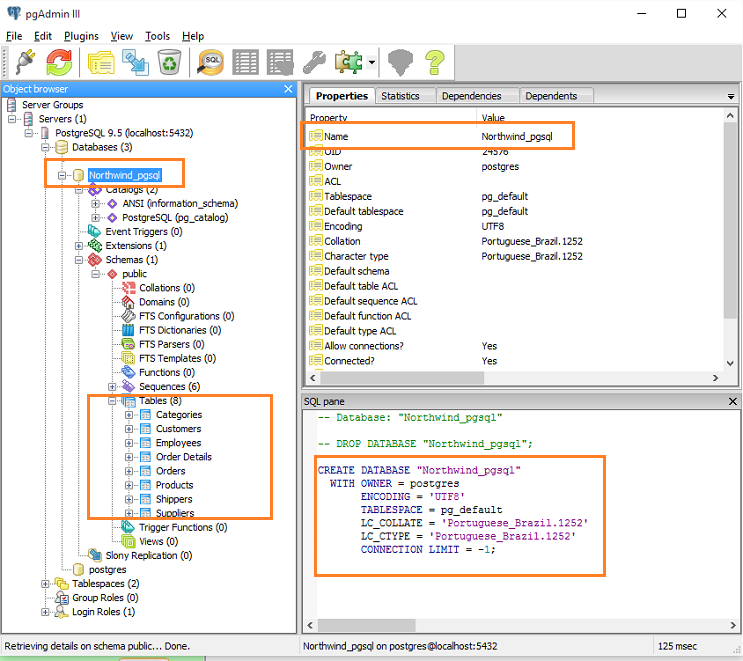
Task: Click the plug connection toolbar icon
Action: coord(25,62)
